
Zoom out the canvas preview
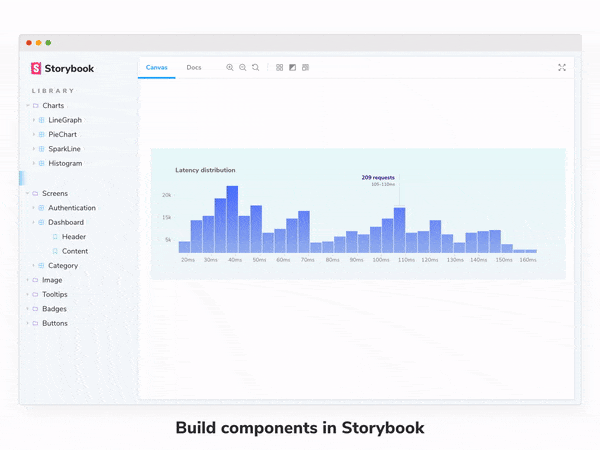point(243,67)
